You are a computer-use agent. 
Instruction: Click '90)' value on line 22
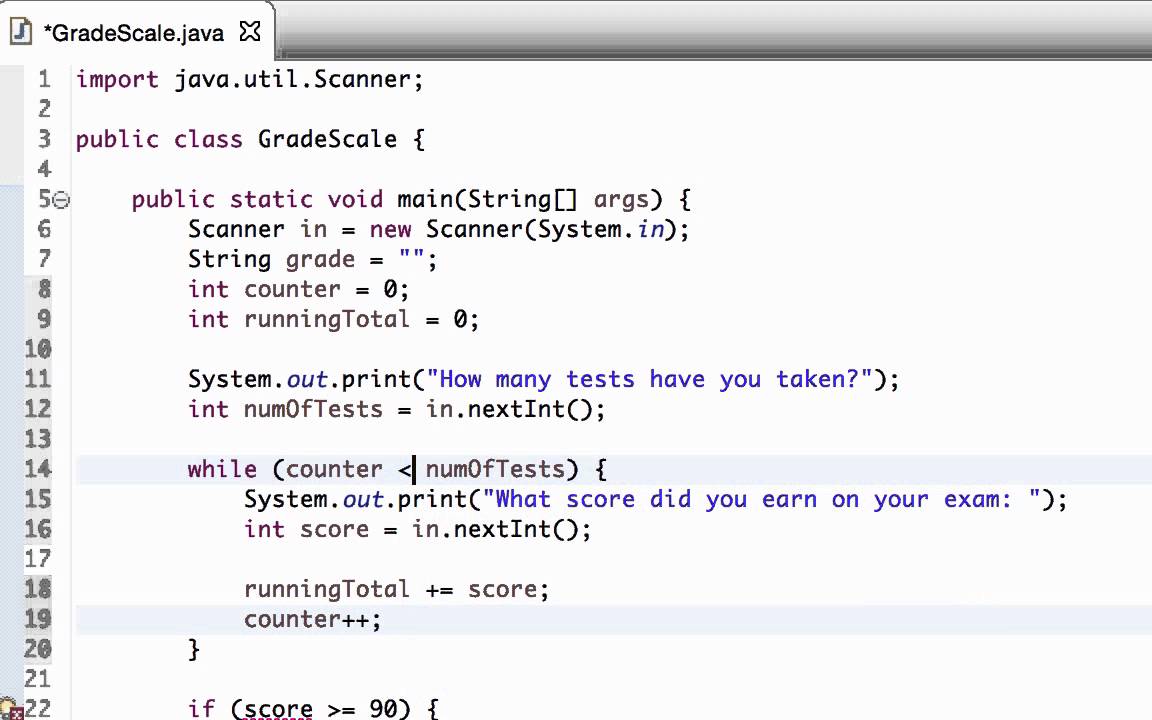pyautogui.click(x=389, y=709)
